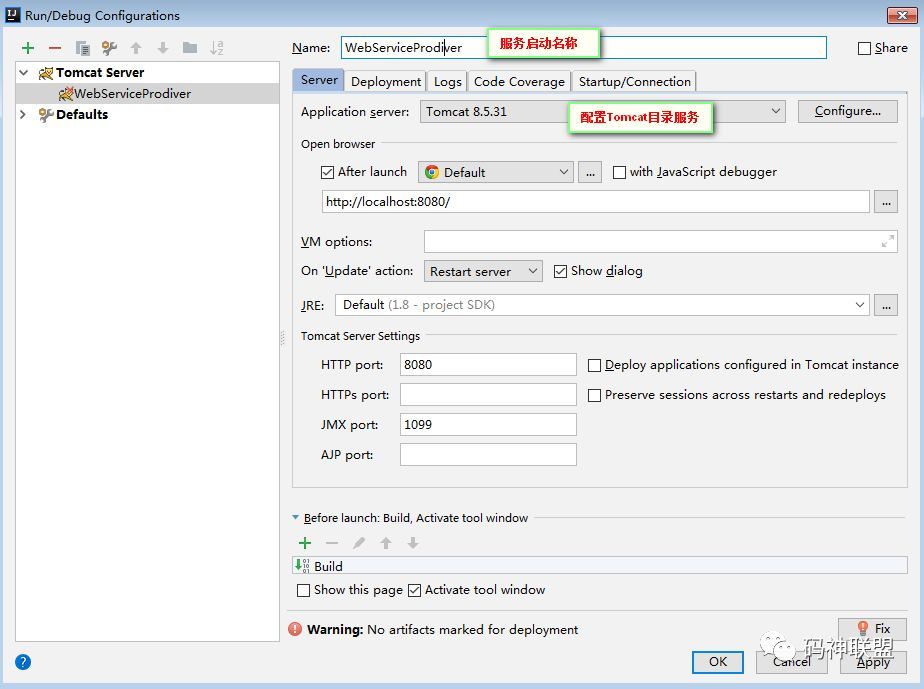924x689 pixels.
Task: Click browse button next to JRE field
Action: click(x=886, y=305)
